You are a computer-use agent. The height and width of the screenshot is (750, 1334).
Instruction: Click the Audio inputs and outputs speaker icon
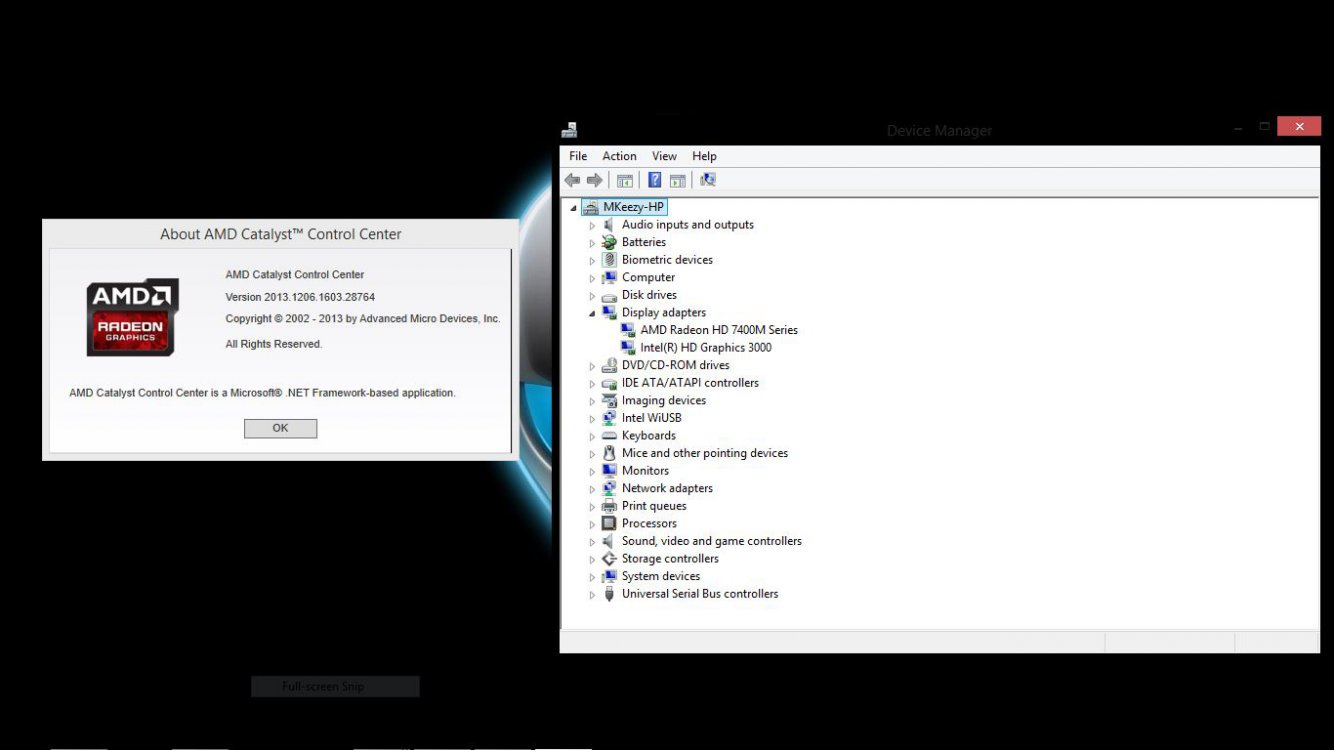(x=609, y=225)
